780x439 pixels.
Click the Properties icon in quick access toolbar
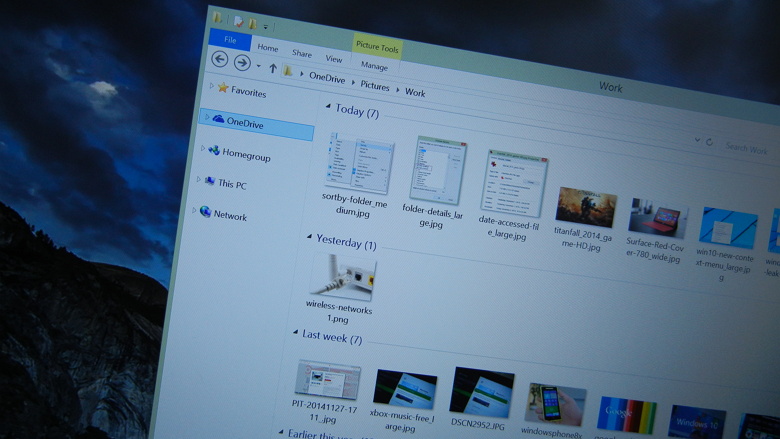[x=237, y=20]
